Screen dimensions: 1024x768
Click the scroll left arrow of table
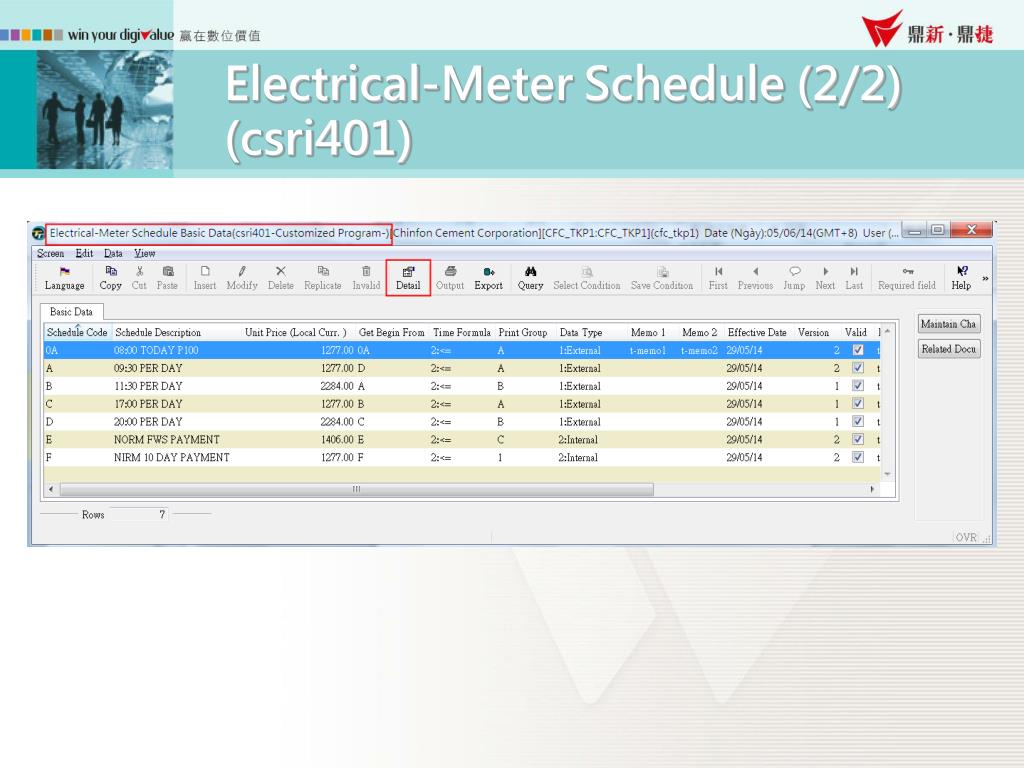pos(51,489)
